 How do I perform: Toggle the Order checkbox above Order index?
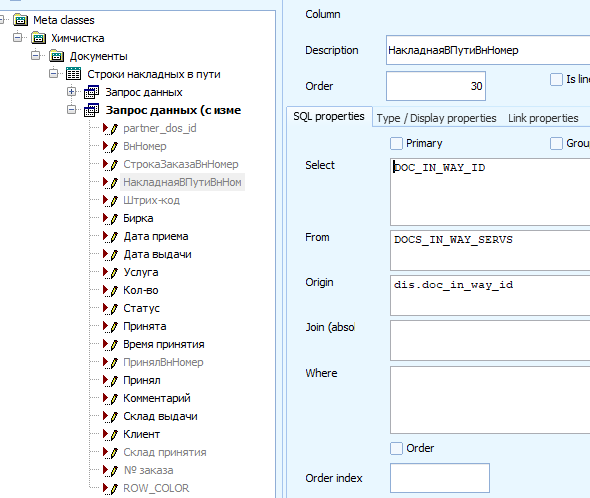(x=396, y=448)
